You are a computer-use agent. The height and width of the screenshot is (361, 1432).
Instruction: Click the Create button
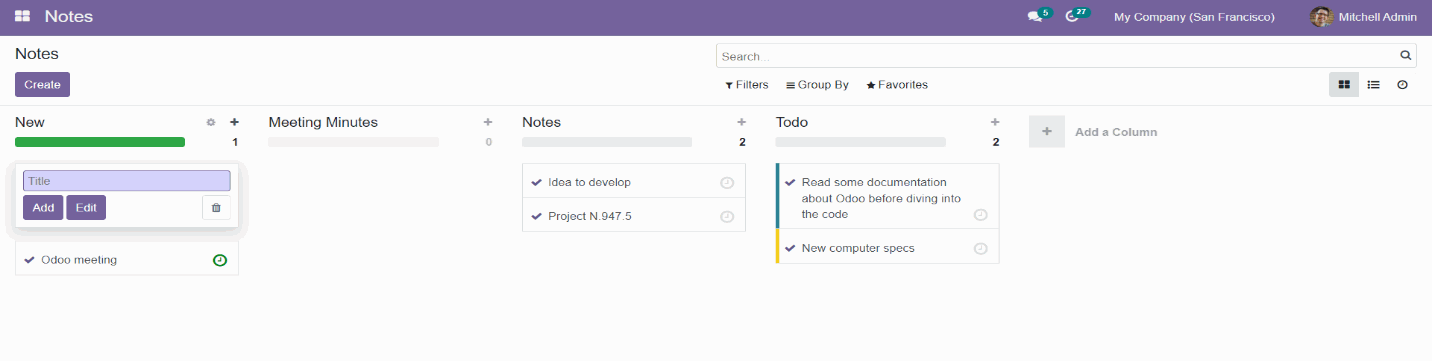pyautogui.click(x=42, y=85)
